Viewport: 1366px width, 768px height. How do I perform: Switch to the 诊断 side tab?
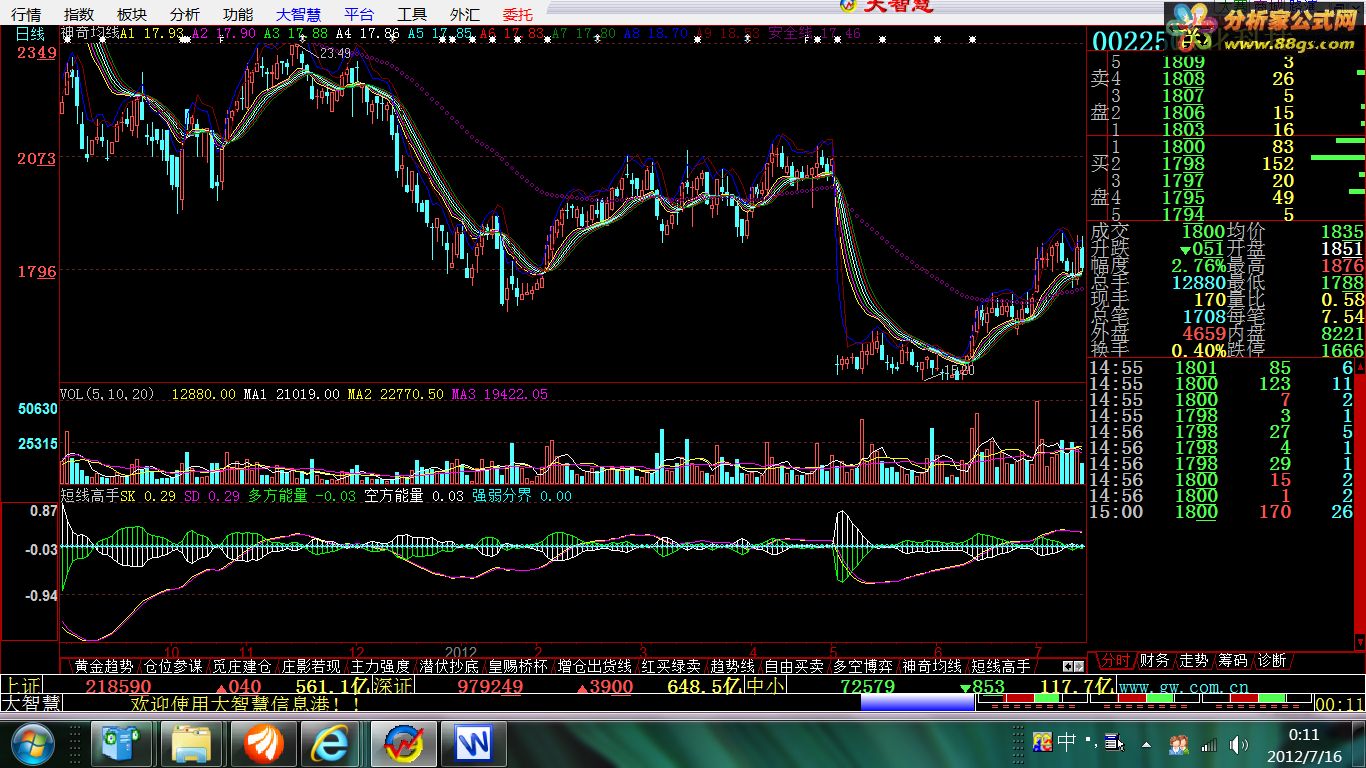tap(1272, 661)
